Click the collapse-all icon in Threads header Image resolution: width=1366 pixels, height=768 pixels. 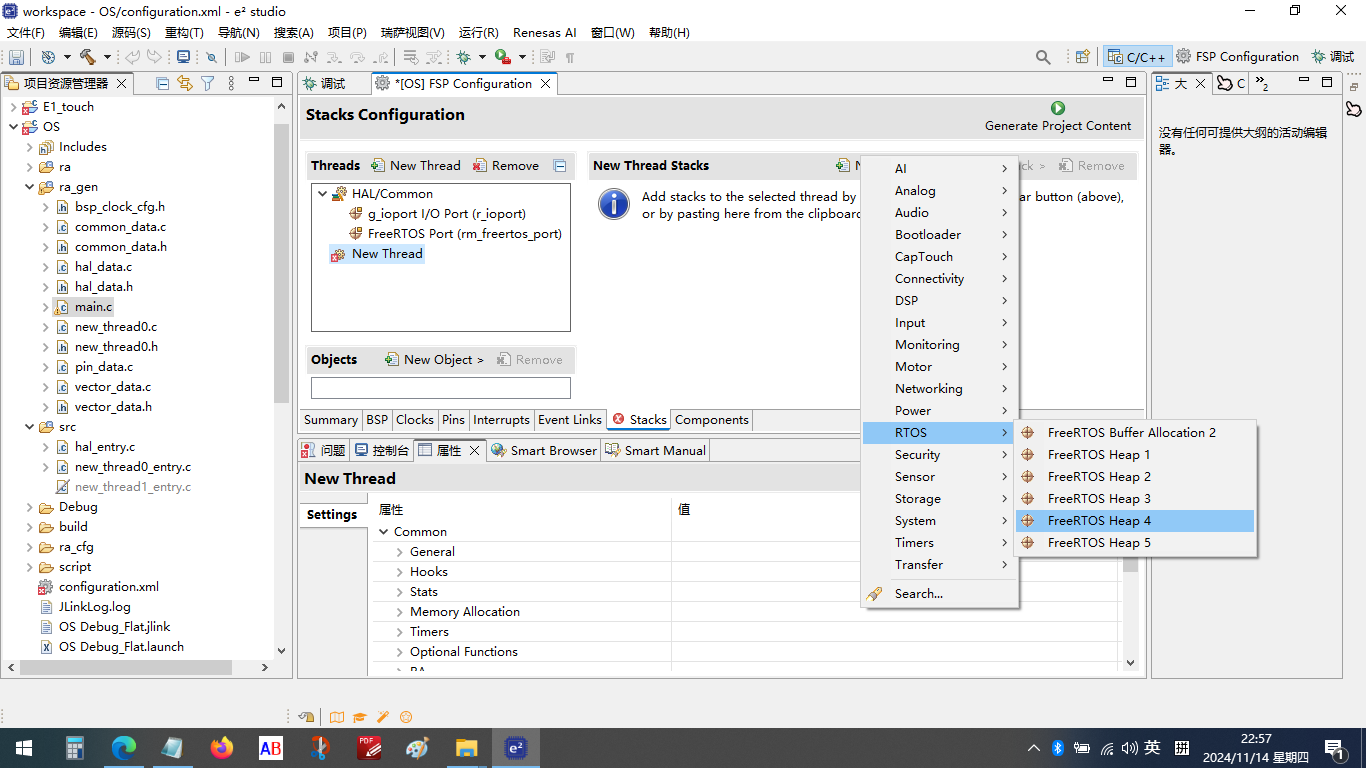click(560, 166)
